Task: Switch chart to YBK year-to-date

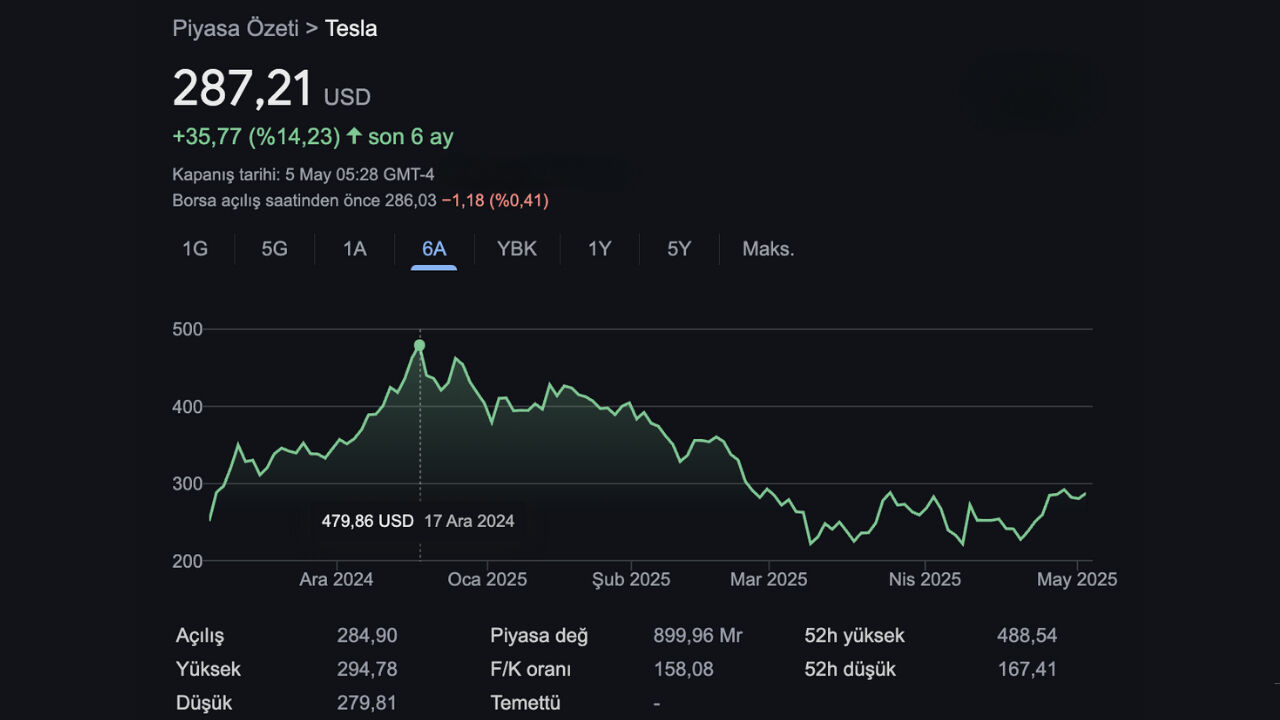Action: click(x=517, y=249)
